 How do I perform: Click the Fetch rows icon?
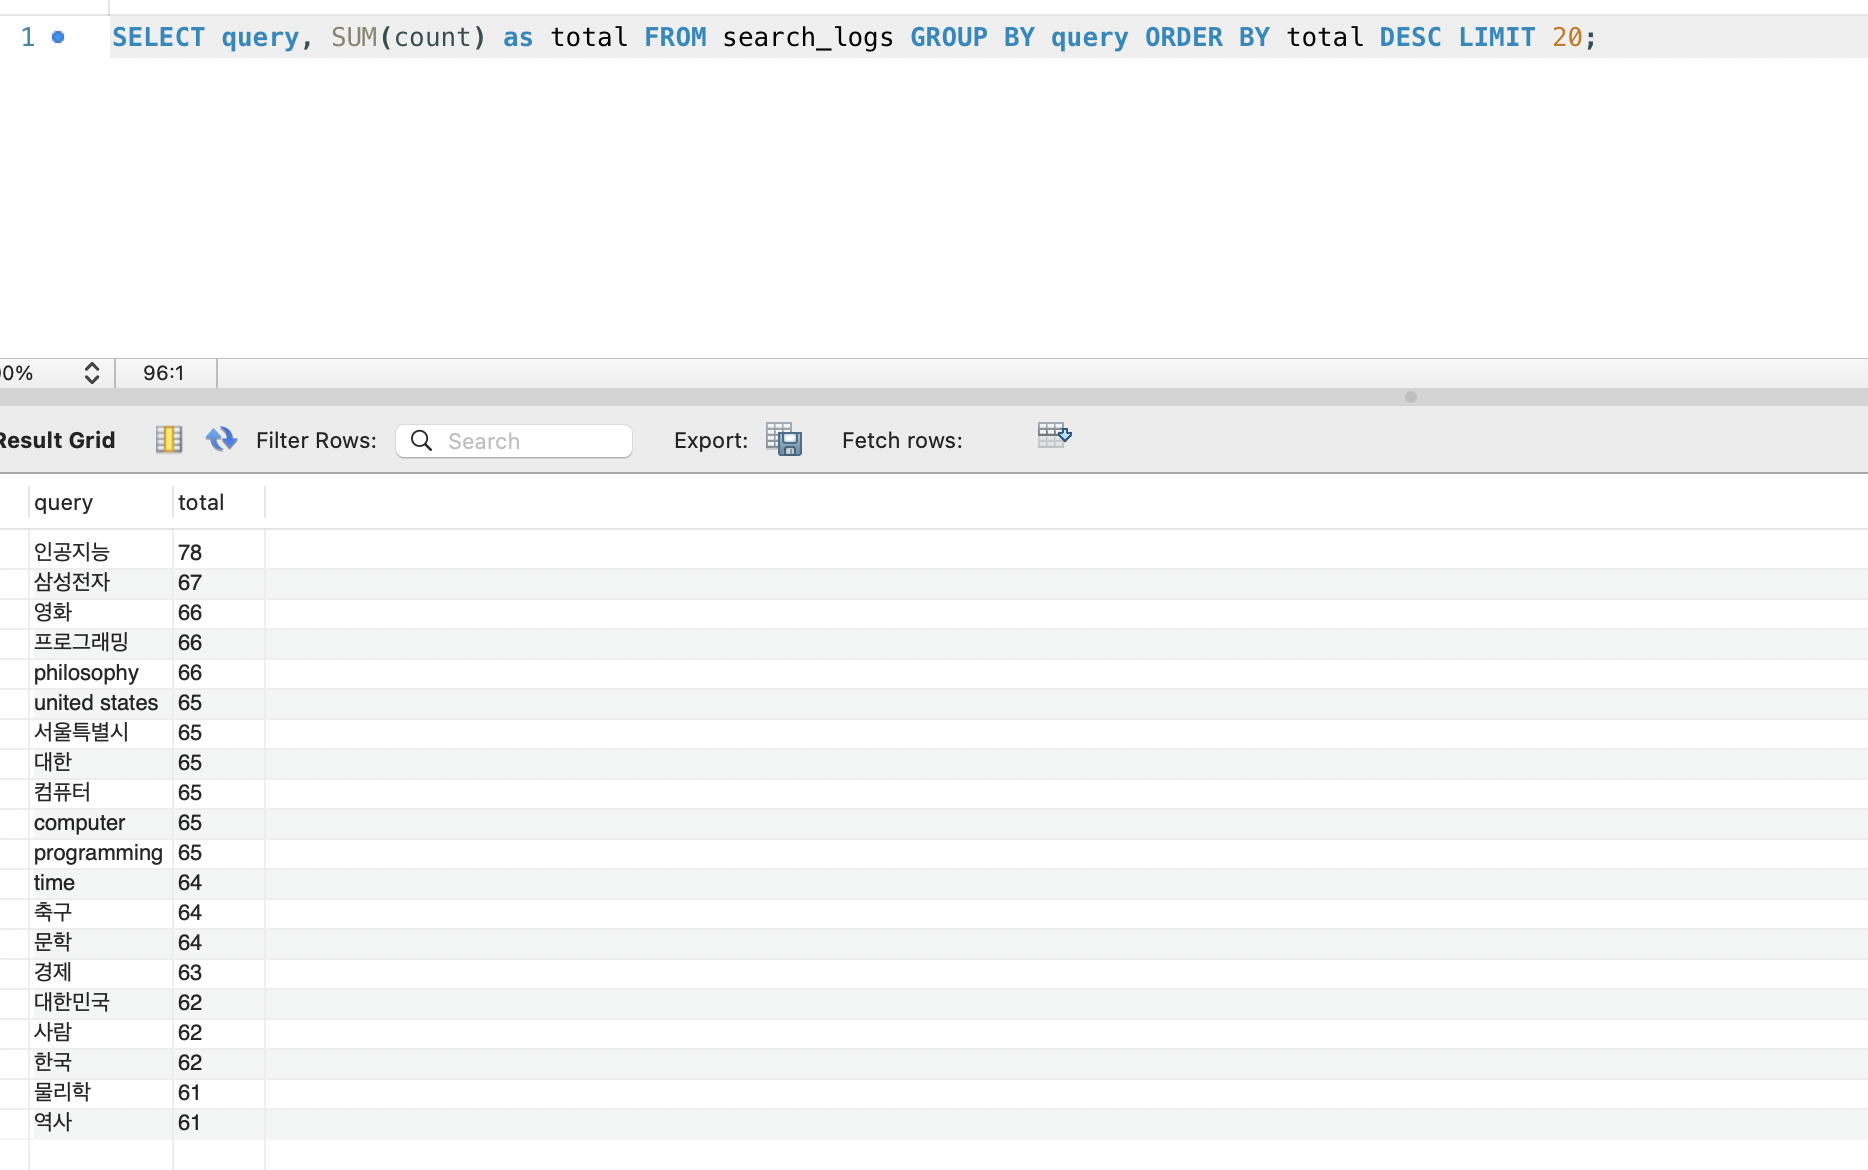coord(1054,435)
